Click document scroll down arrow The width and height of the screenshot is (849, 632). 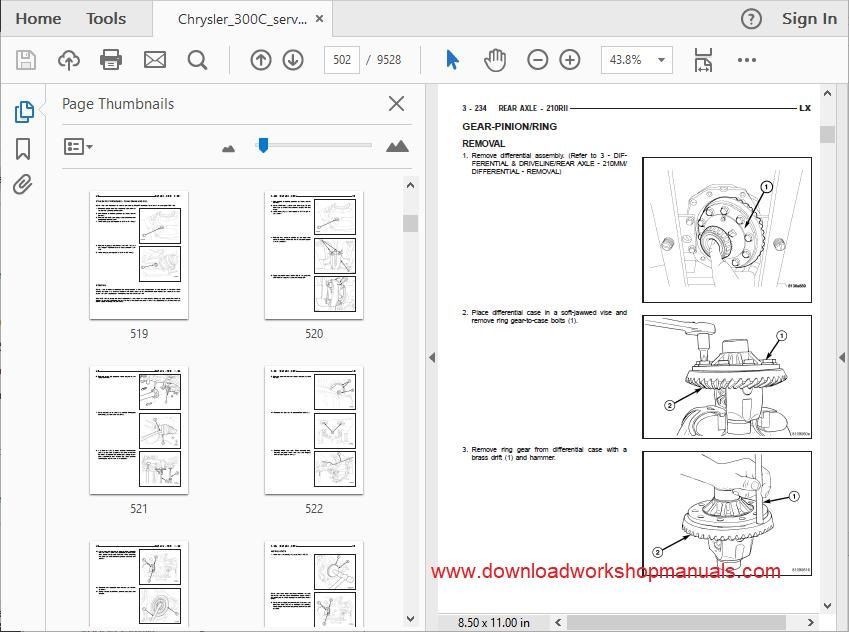(x=827, y=605)
